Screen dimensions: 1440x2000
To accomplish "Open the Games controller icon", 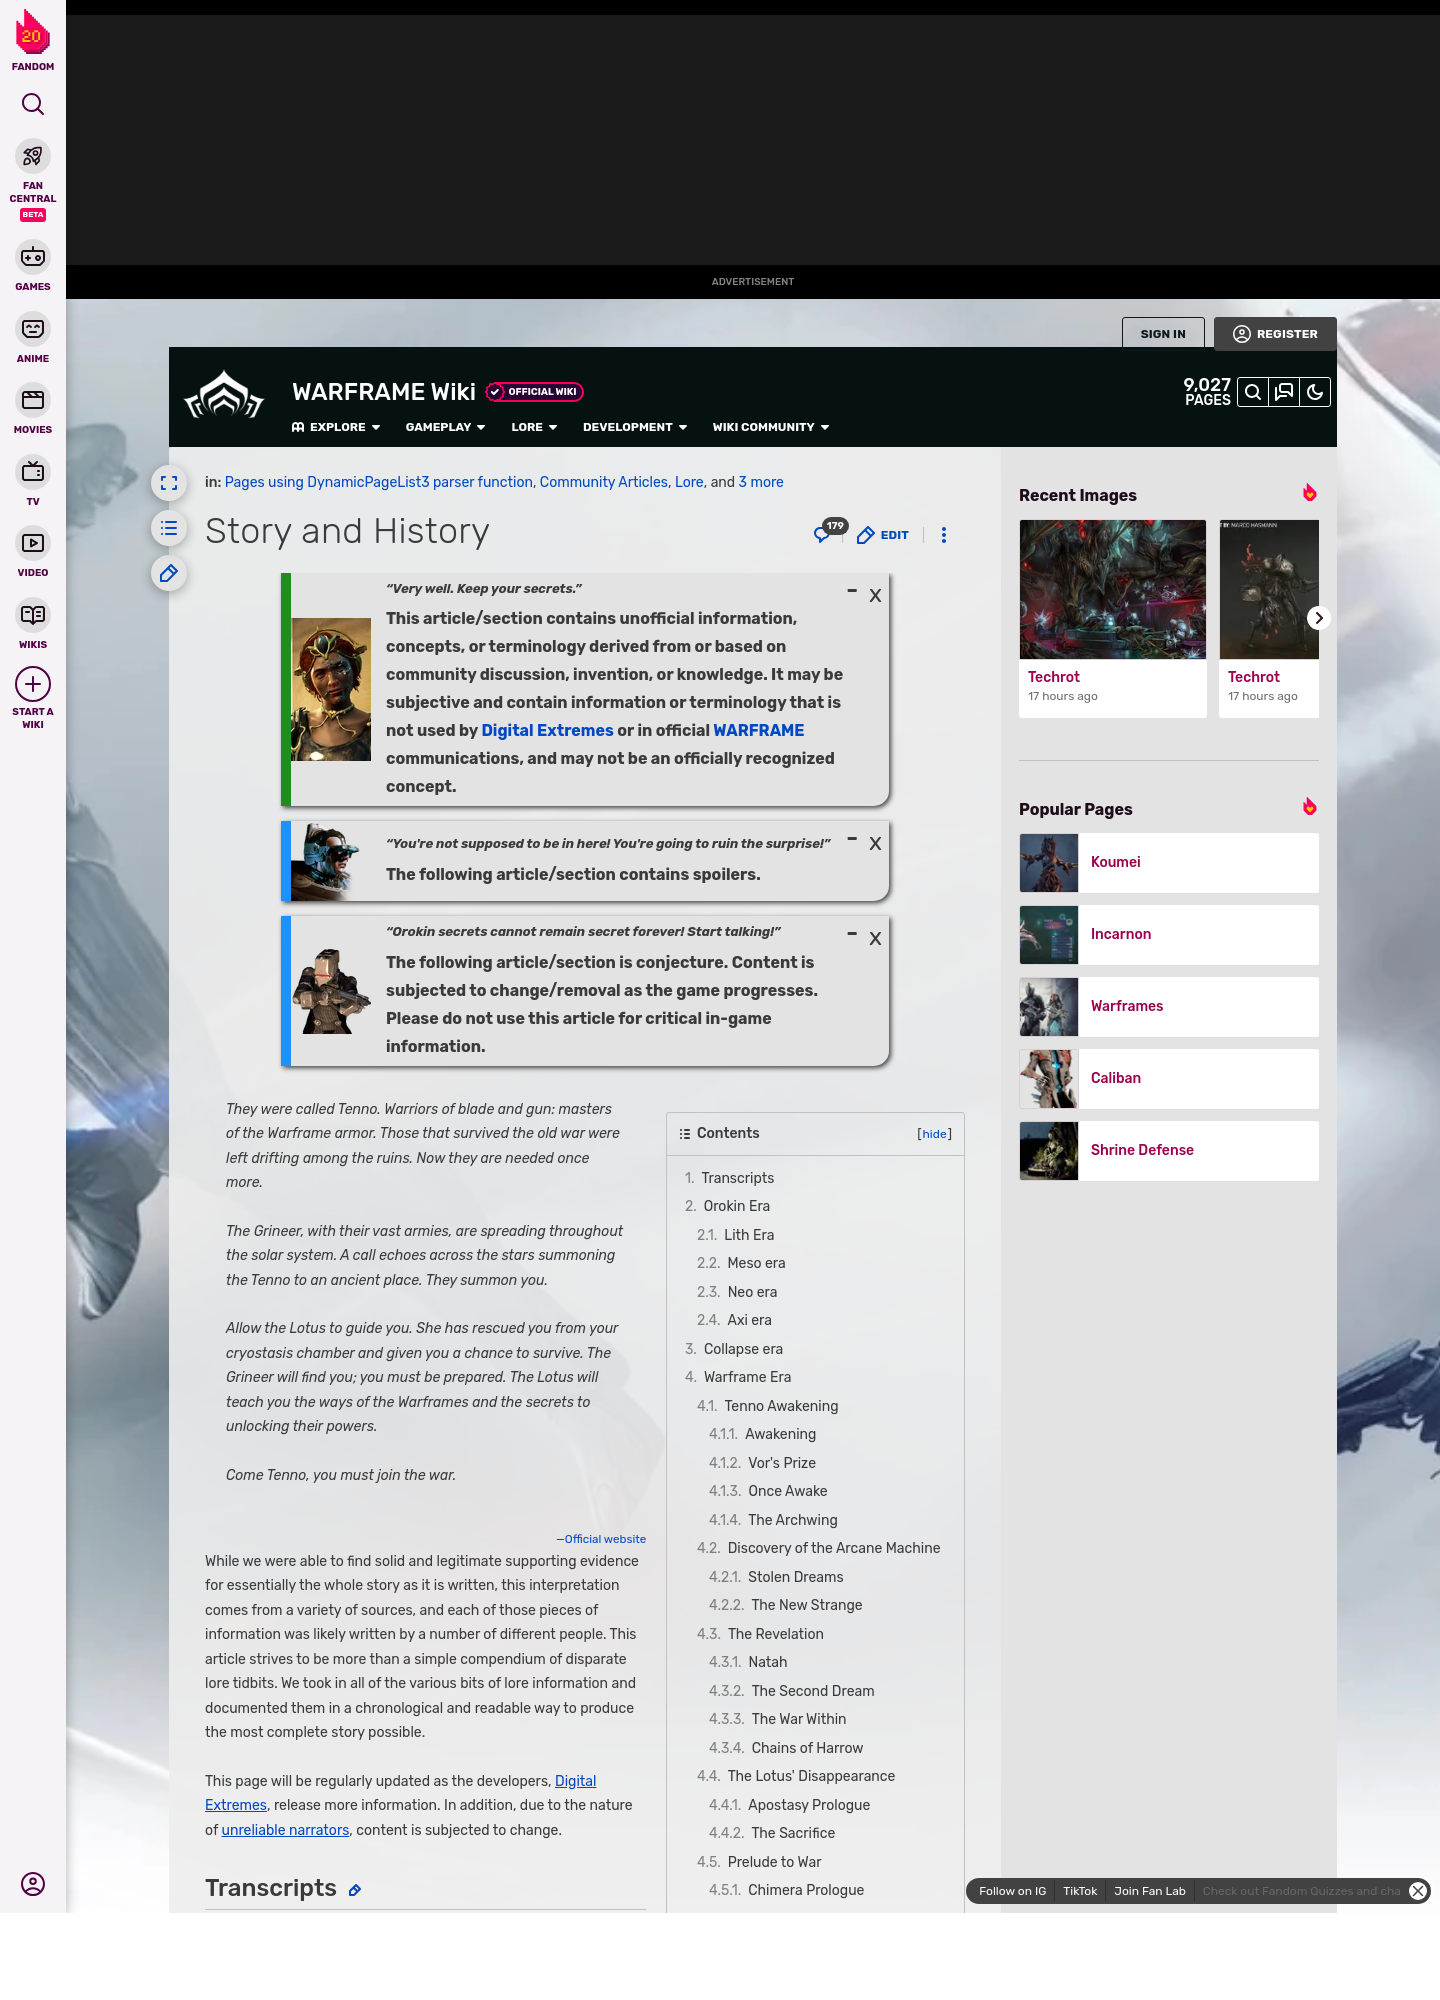I will 33,257.
